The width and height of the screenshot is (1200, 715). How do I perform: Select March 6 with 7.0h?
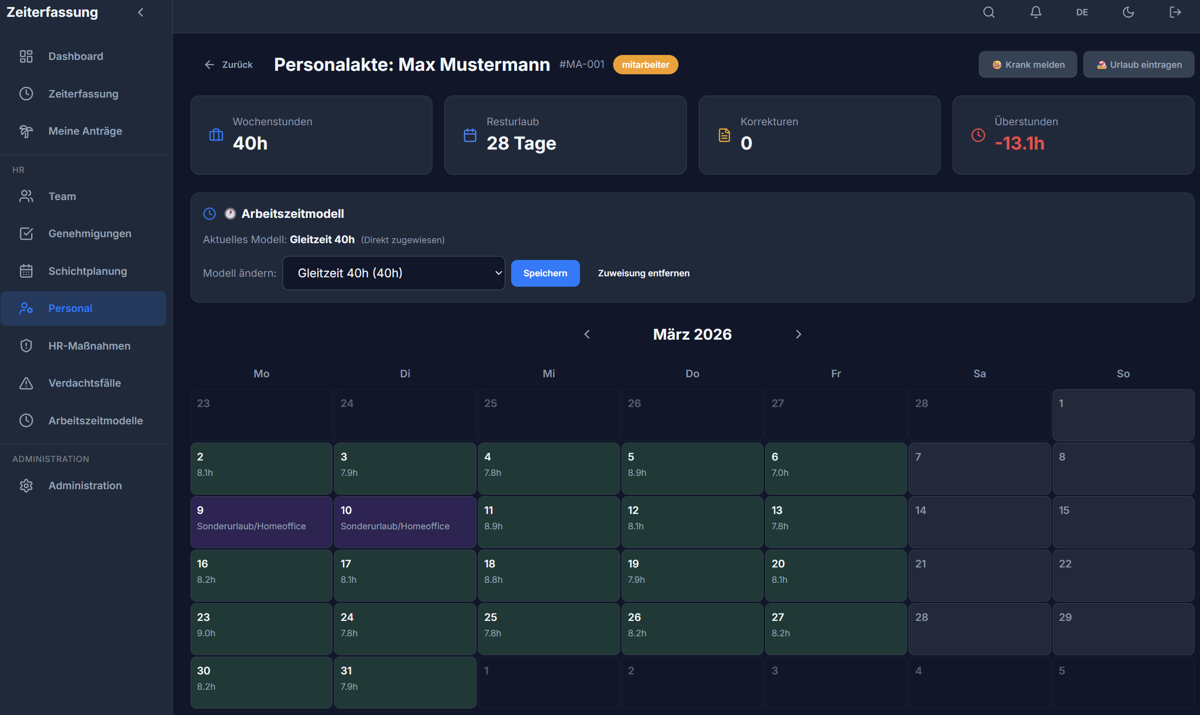[x=836, y=468]
